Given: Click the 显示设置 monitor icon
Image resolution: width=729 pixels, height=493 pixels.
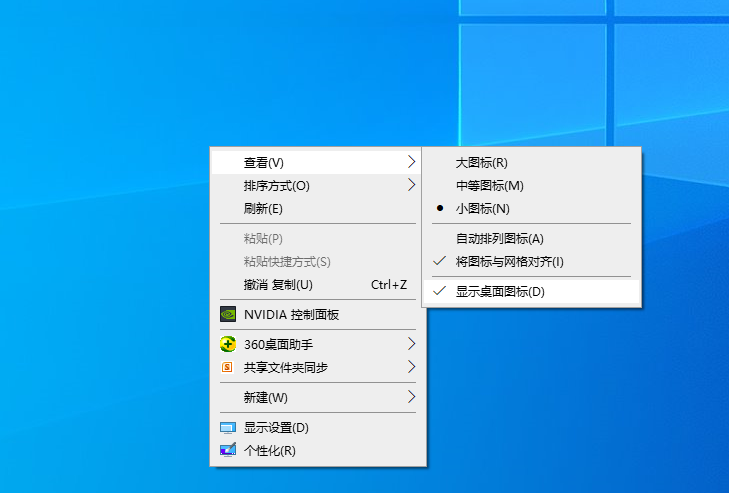Looking at the screenshot, I should click(x=228, y=427).
